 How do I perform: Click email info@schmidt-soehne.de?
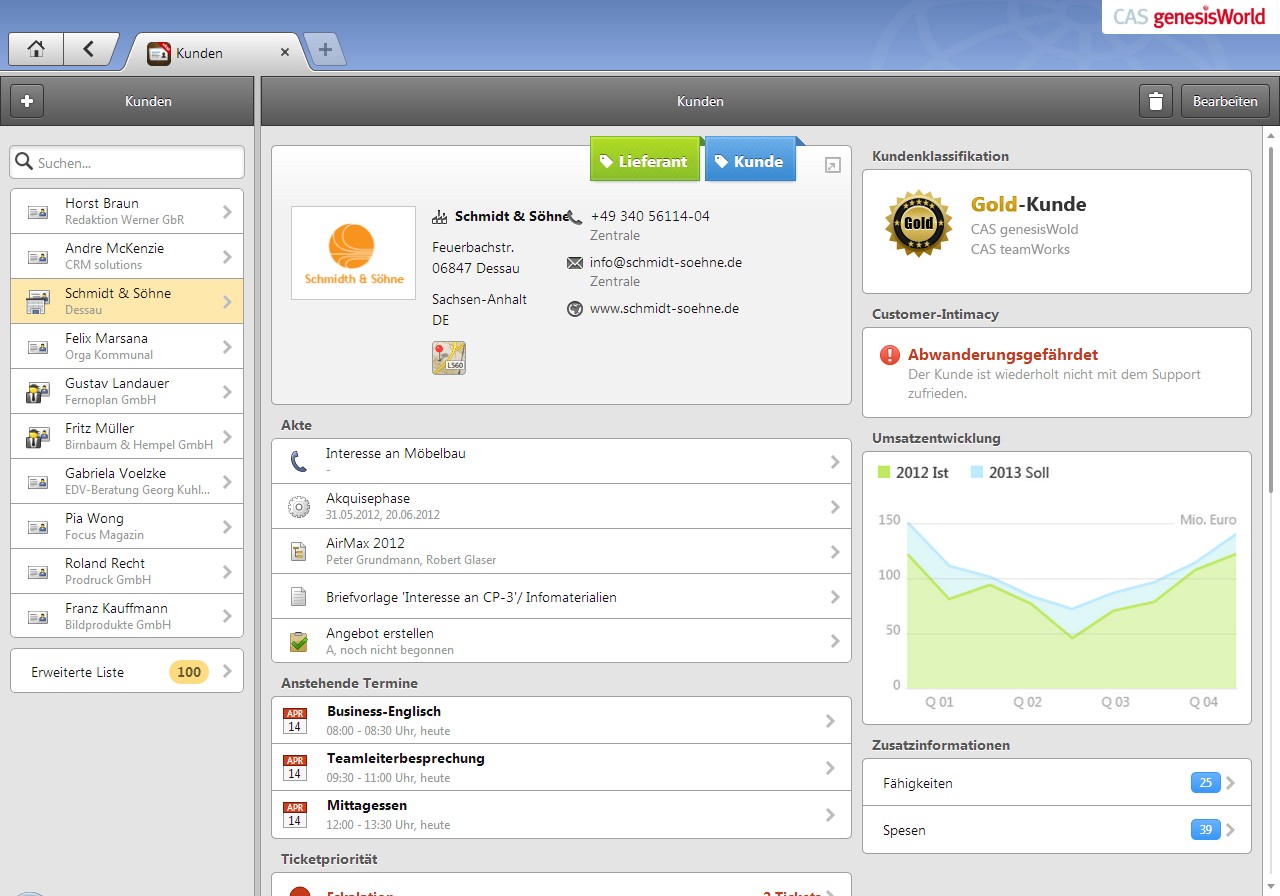666,262
